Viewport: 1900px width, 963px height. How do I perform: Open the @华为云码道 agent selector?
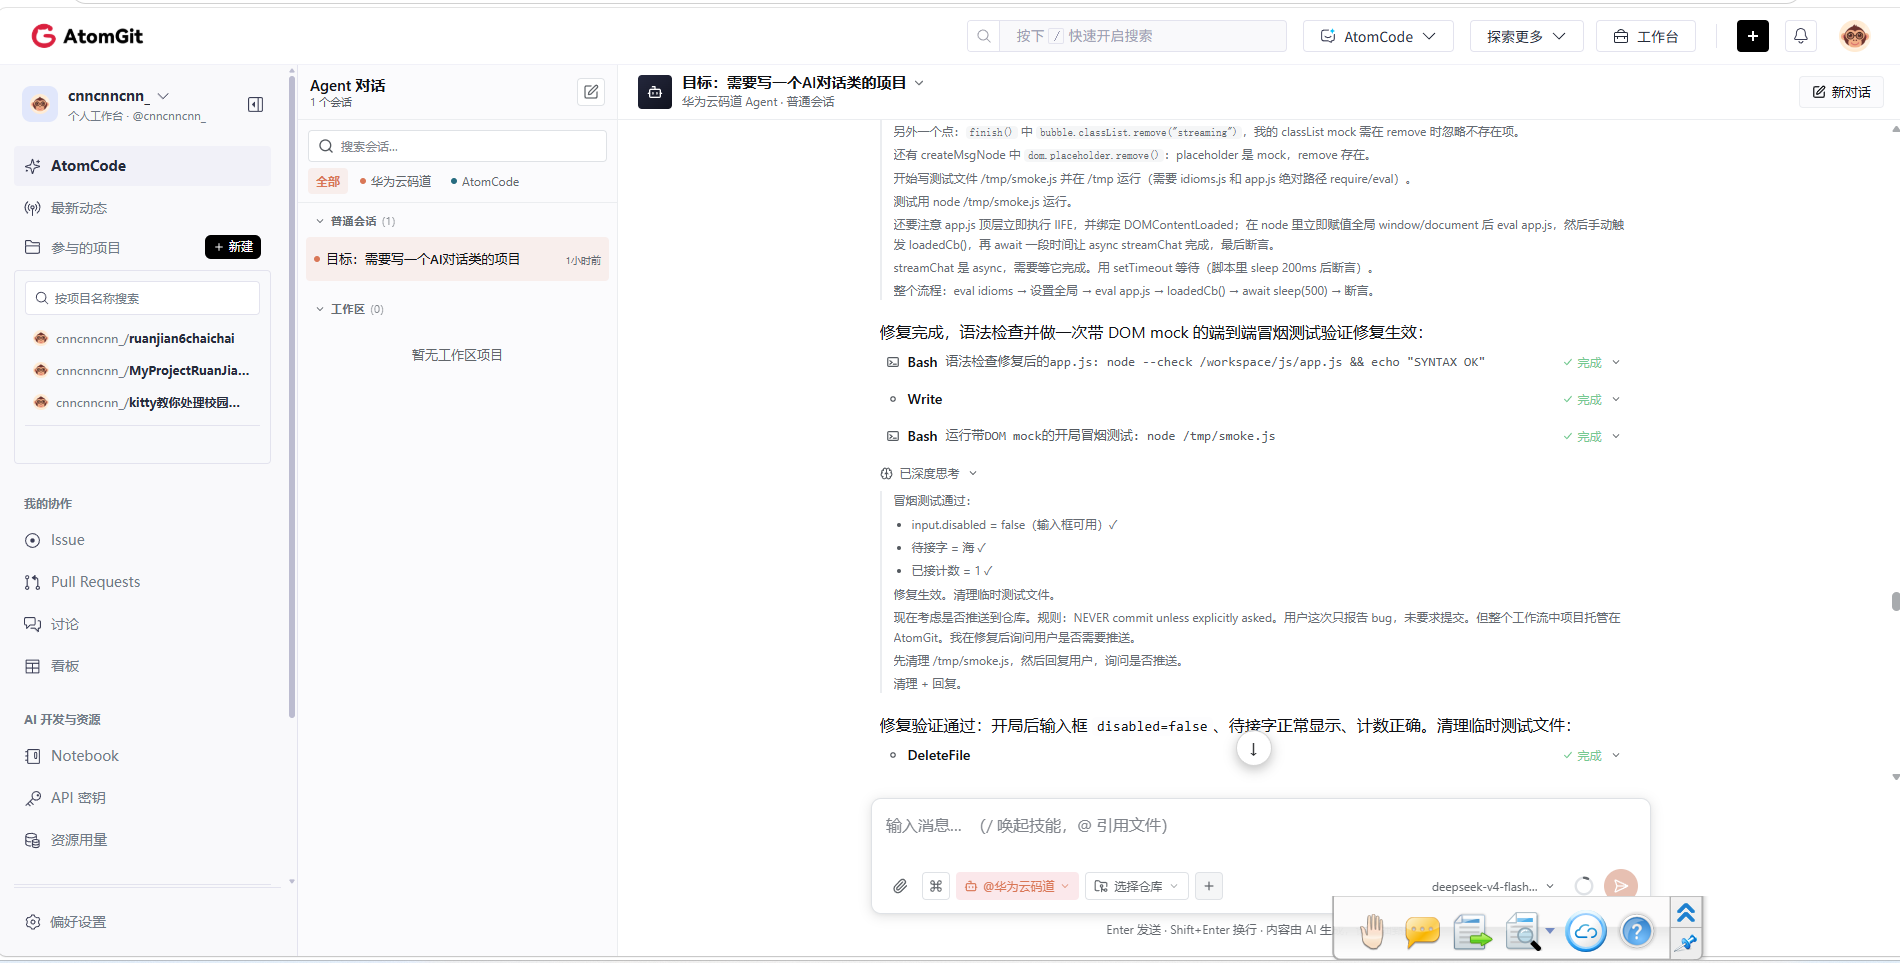pos(1016,886)
